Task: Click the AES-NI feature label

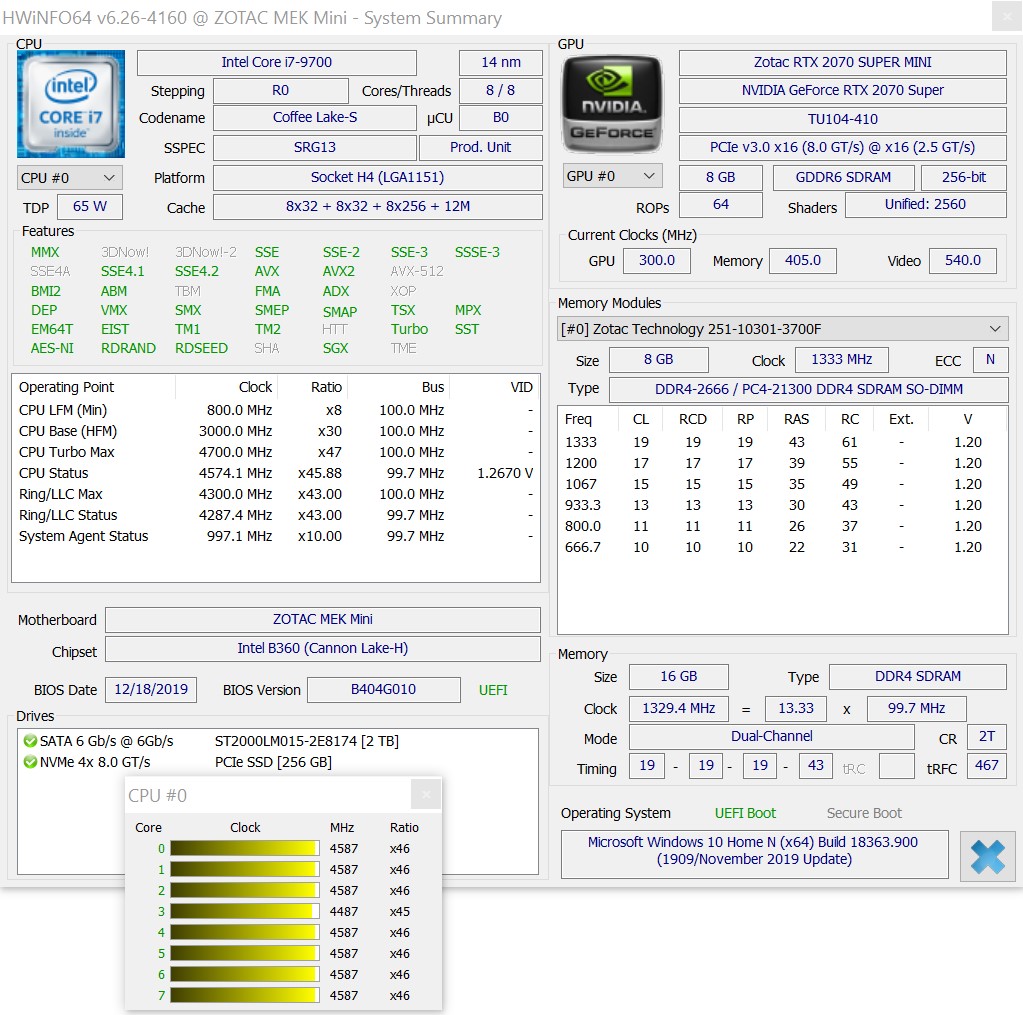Action: click(x=52, y=348)
